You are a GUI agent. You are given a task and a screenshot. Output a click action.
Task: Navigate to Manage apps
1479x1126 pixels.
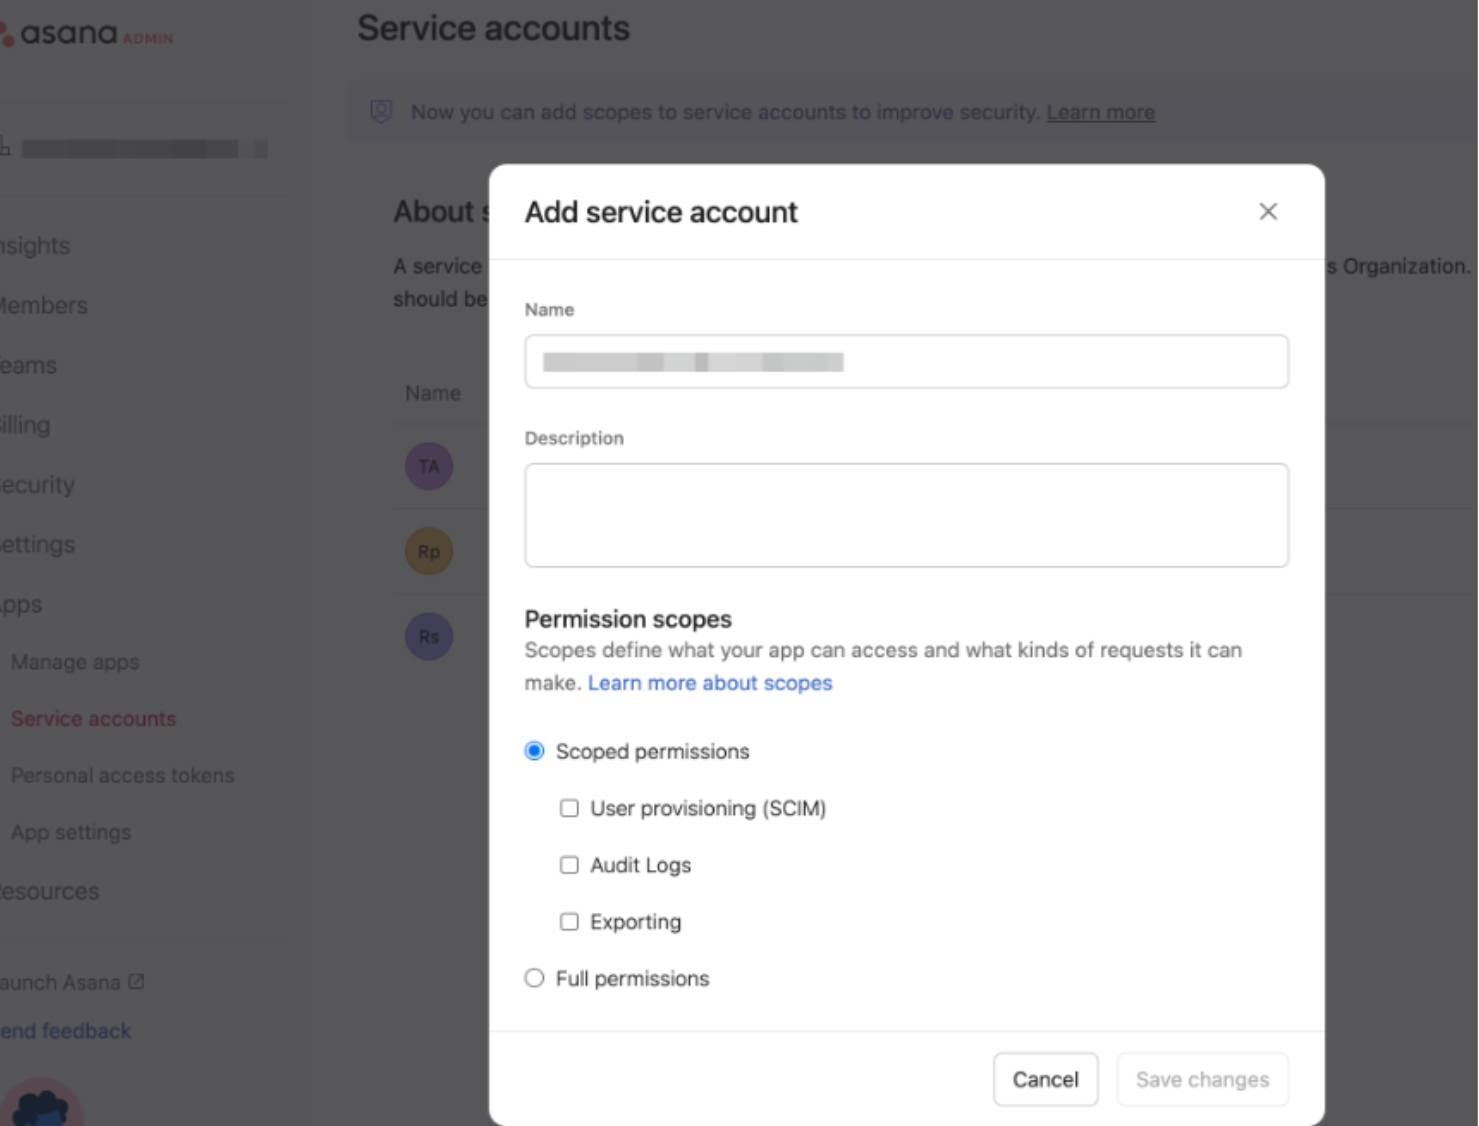(75, 661)
